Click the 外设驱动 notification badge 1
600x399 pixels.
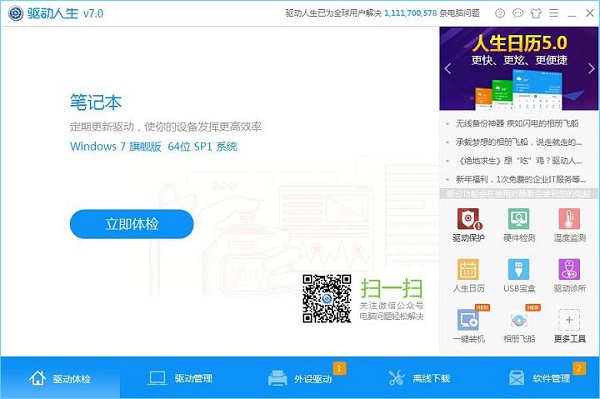point(339,368)
